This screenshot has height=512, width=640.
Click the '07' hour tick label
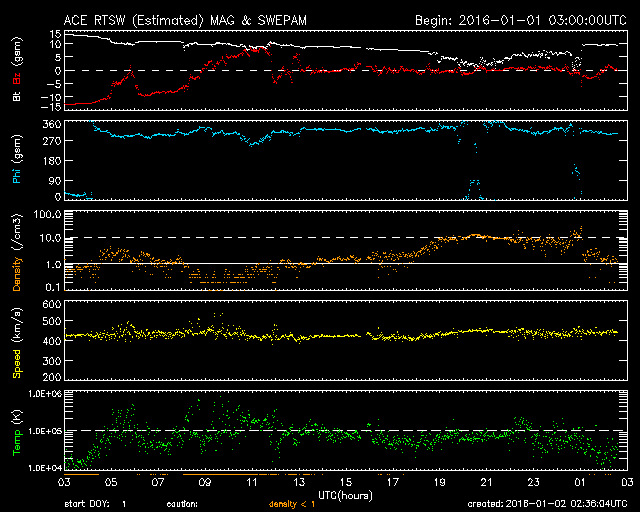[x=158, y=482]
